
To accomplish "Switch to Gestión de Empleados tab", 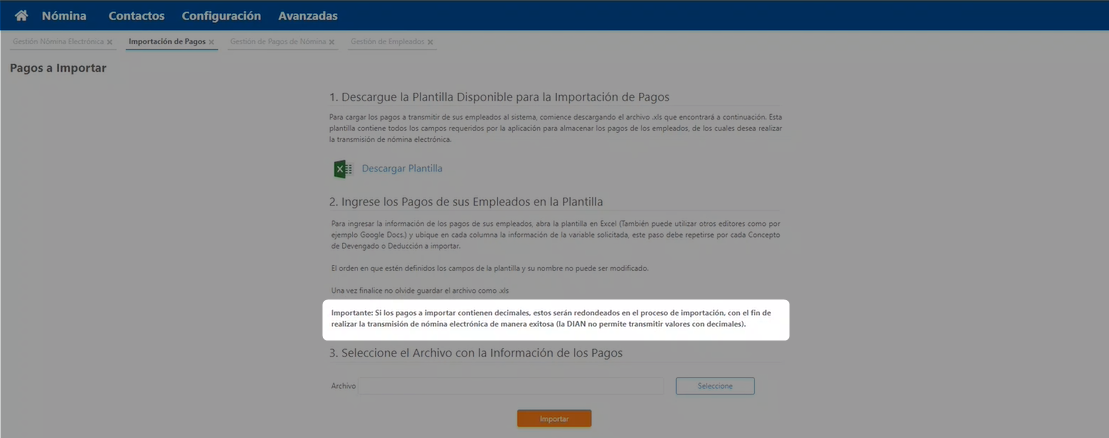I will [x=387, y=42].
